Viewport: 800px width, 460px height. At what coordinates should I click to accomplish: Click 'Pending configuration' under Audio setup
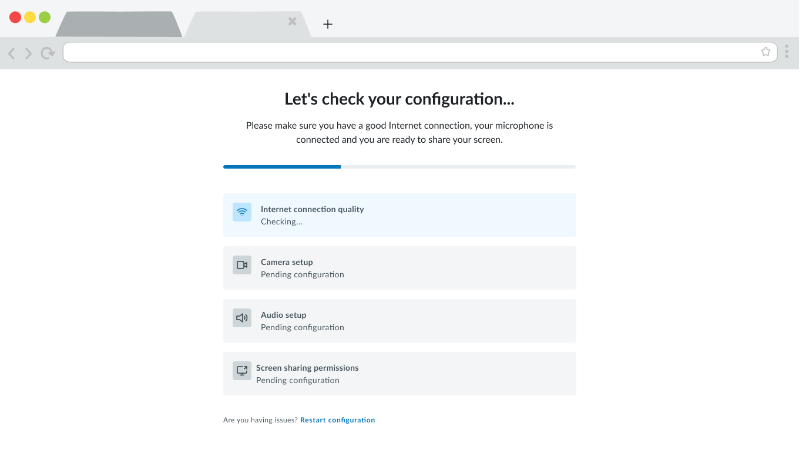302,327
